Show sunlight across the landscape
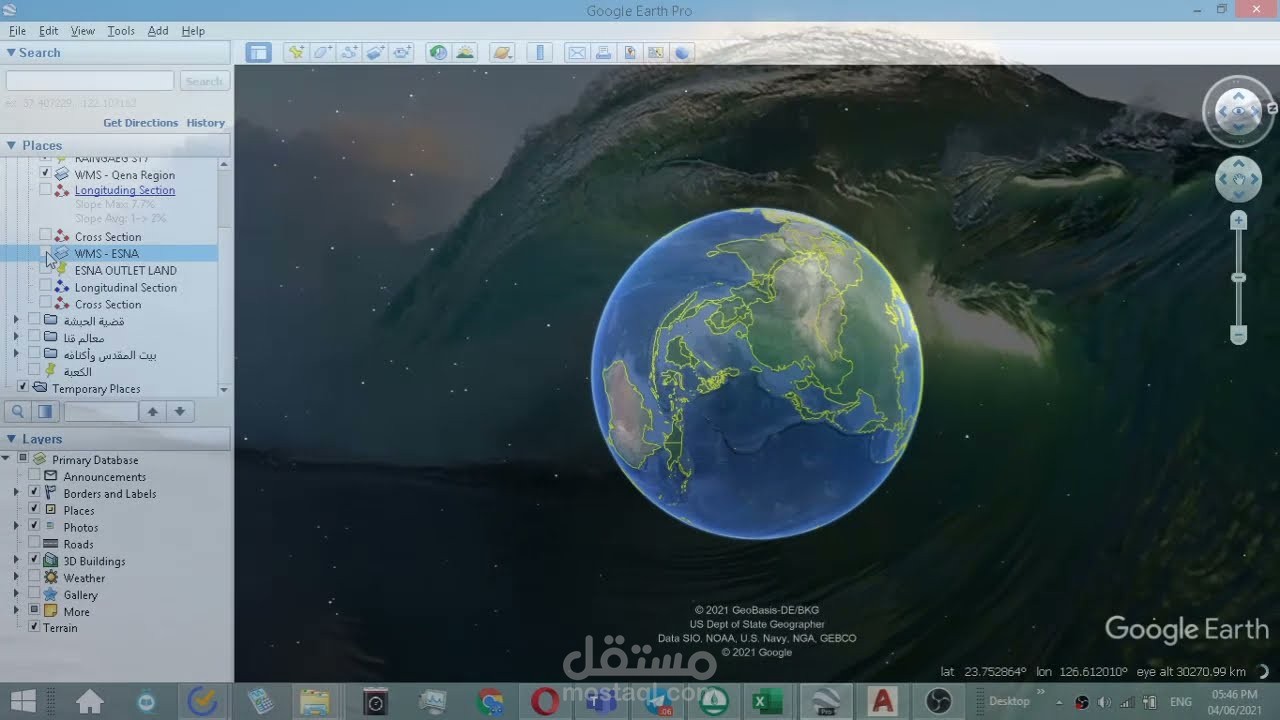Viewport: 1280px width, 720px height. (x=465, y=53)
